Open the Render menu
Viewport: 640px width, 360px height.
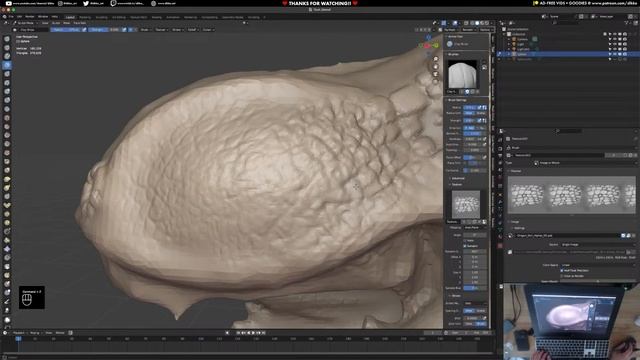pos(30,17)
